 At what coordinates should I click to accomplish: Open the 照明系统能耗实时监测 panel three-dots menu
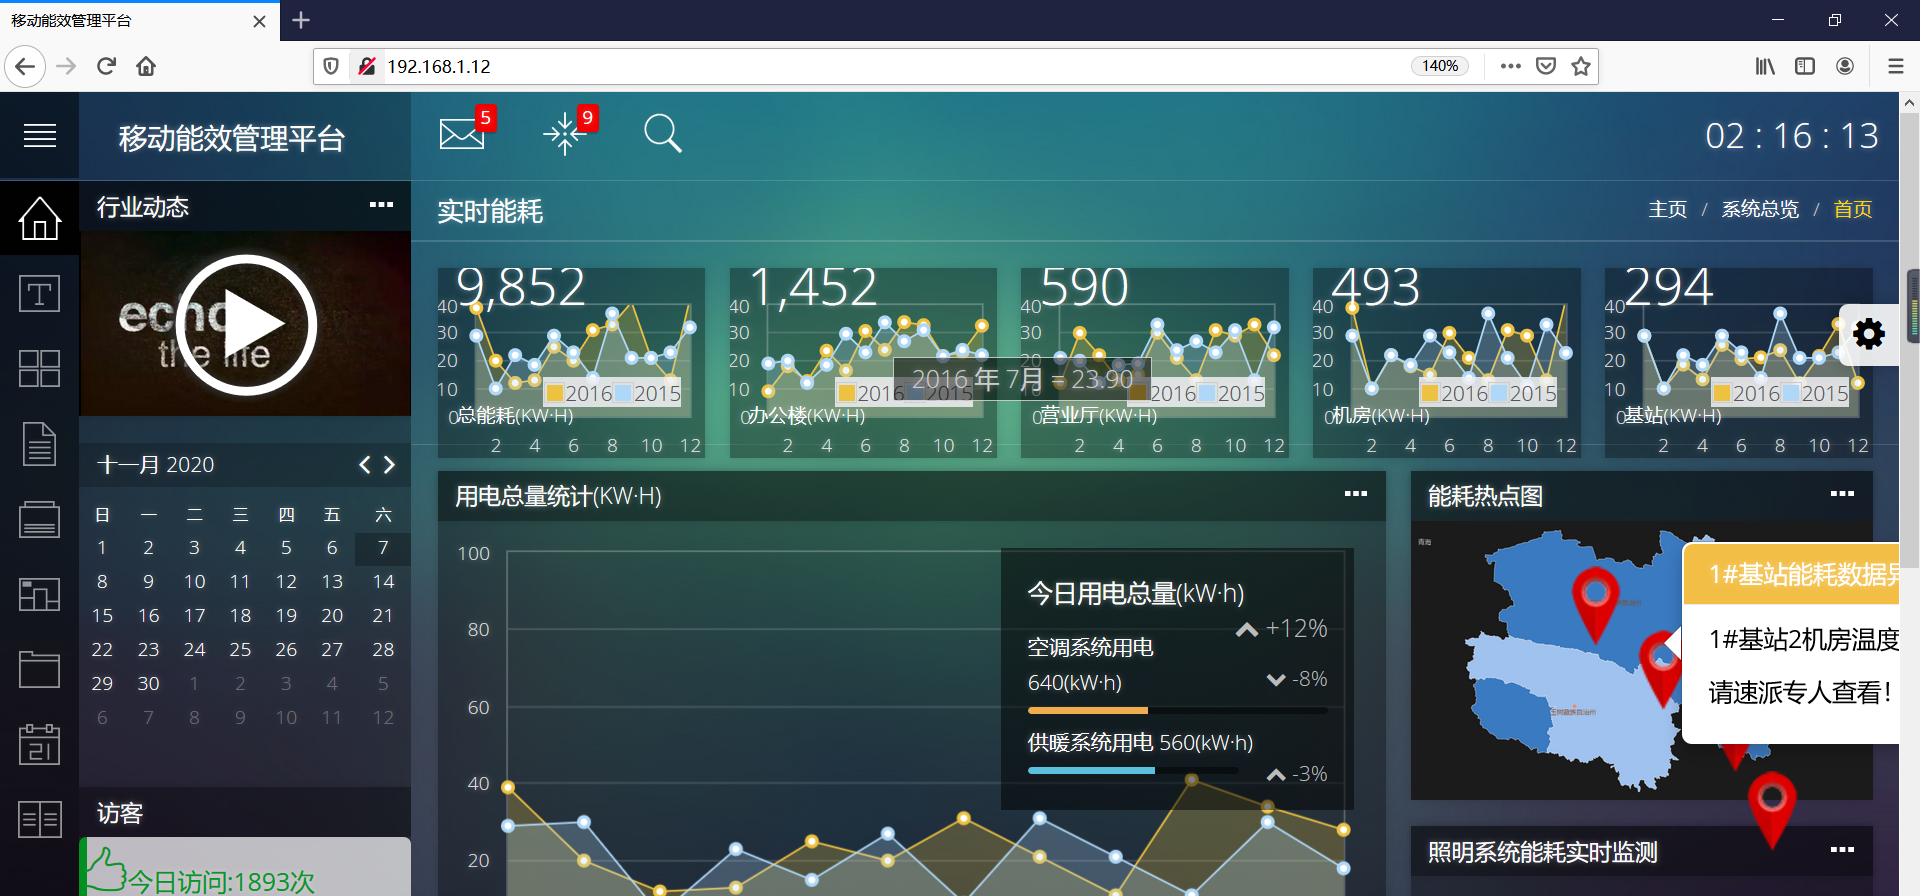tap(1842, 849)
